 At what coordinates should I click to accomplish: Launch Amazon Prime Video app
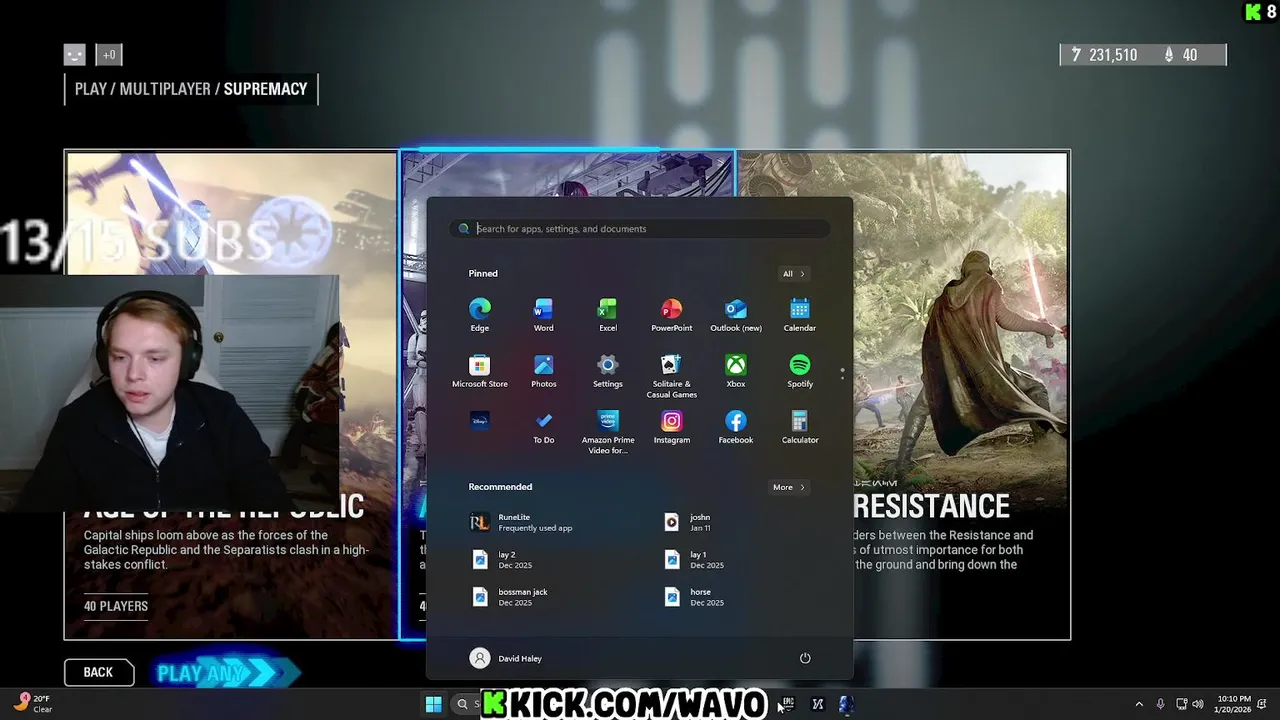point(607,432)
